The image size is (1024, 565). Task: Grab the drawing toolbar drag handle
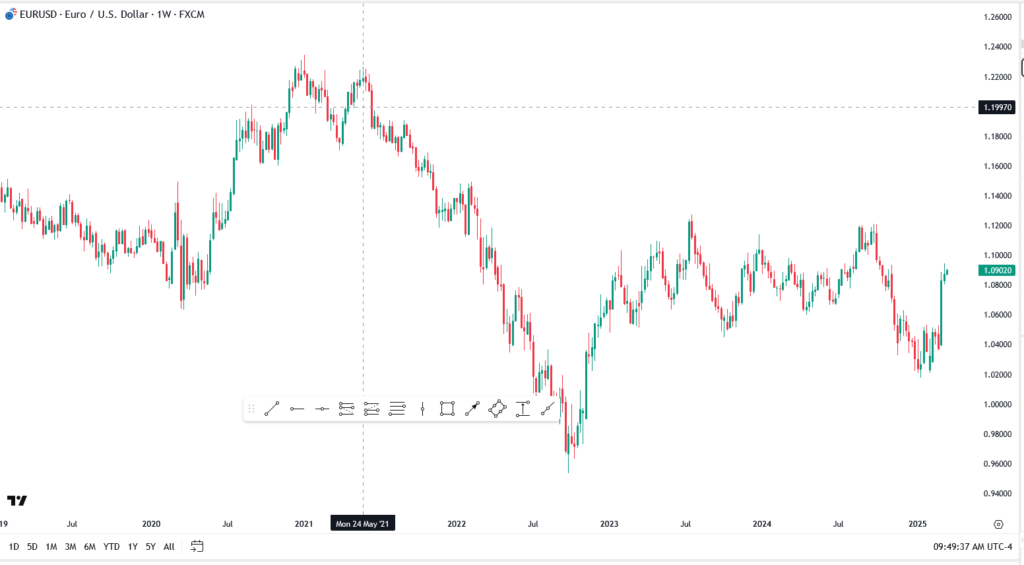click(251, 408)
